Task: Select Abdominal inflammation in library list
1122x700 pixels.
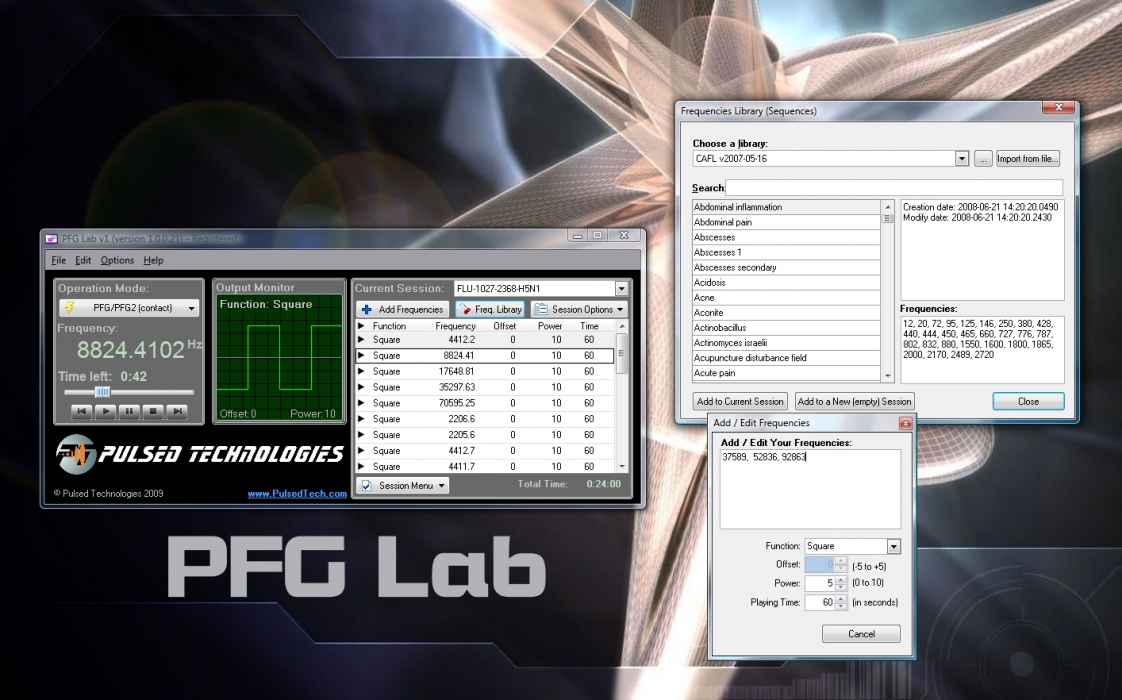Action: (x=786, y=207)
